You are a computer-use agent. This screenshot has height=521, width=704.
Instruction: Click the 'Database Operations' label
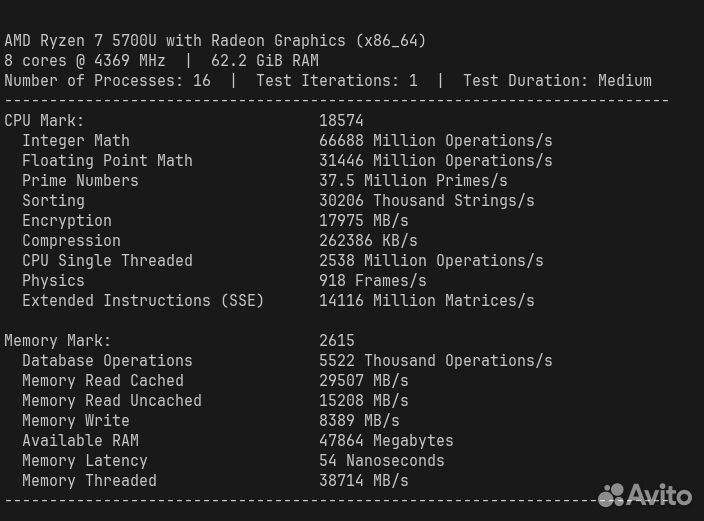[107, 361]
